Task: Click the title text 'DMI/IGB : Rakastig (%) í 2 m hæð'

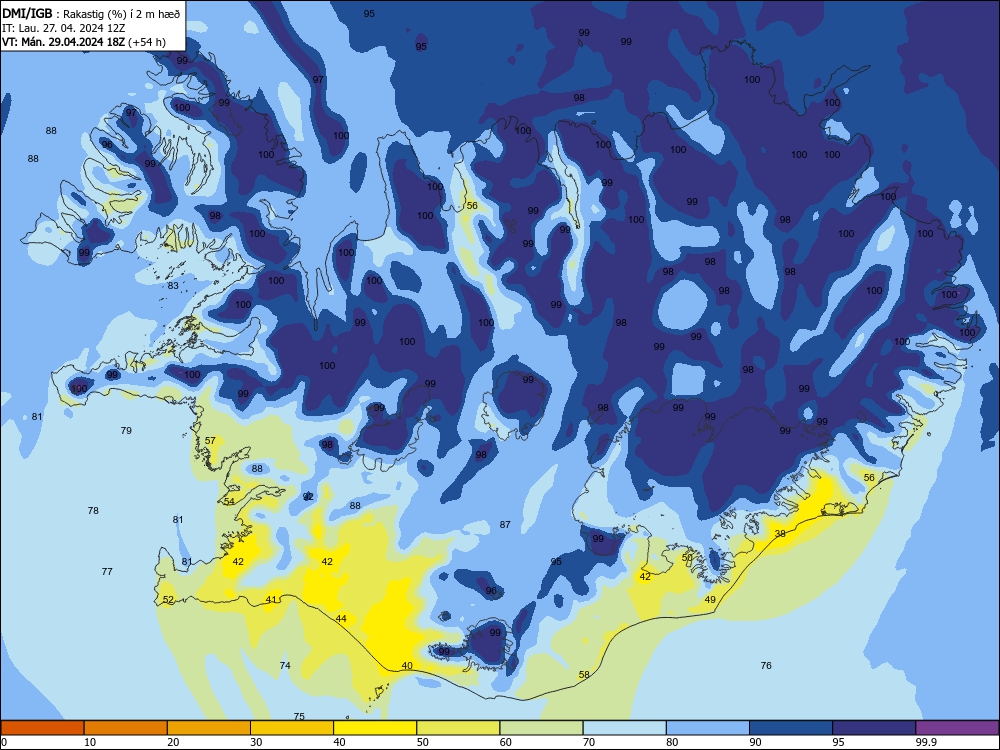Action: pos(92,14)
